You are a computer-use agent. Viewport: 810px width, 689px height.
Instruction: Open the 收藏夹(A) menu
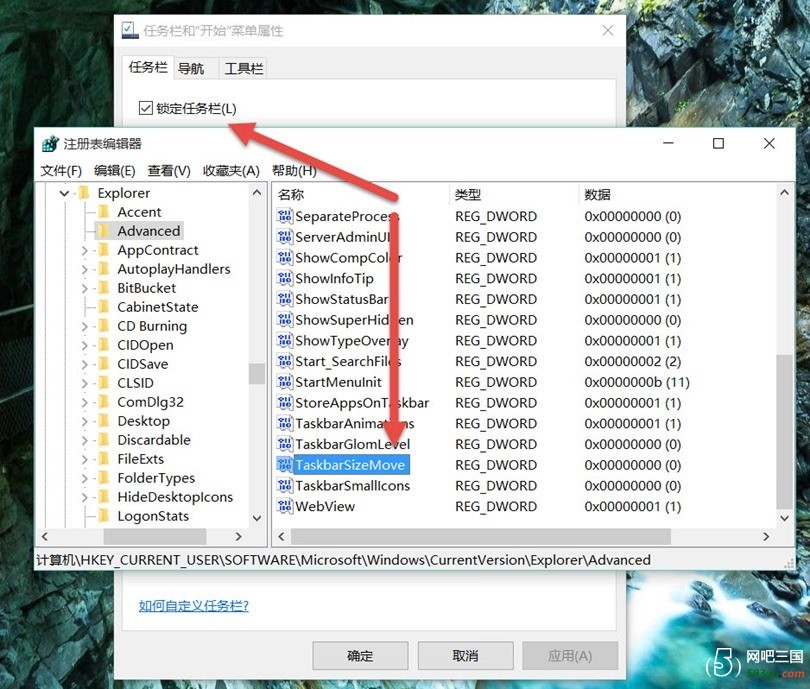[231, 170]
